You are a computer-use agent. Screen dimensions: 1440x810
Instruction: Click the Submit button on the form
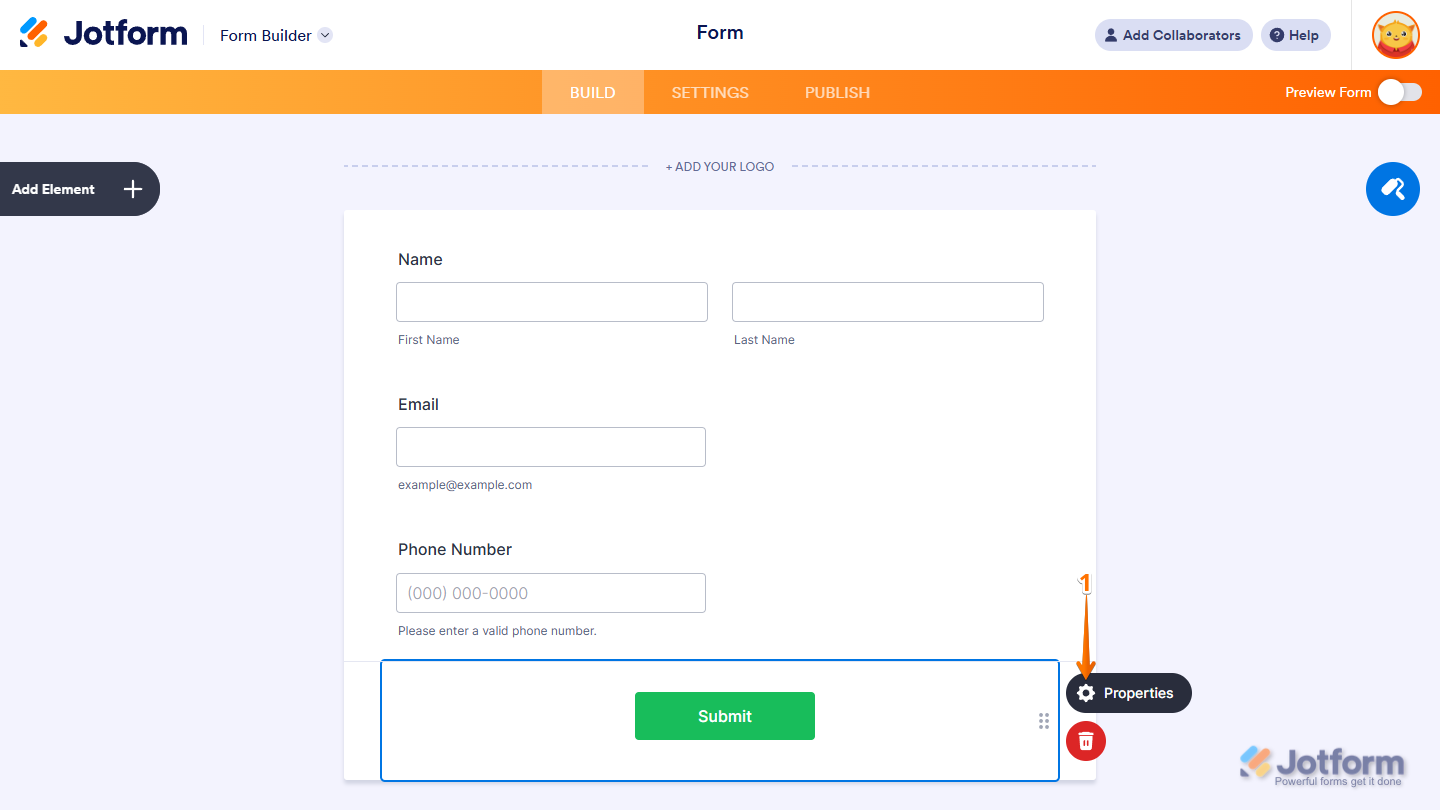click(724, 715)
